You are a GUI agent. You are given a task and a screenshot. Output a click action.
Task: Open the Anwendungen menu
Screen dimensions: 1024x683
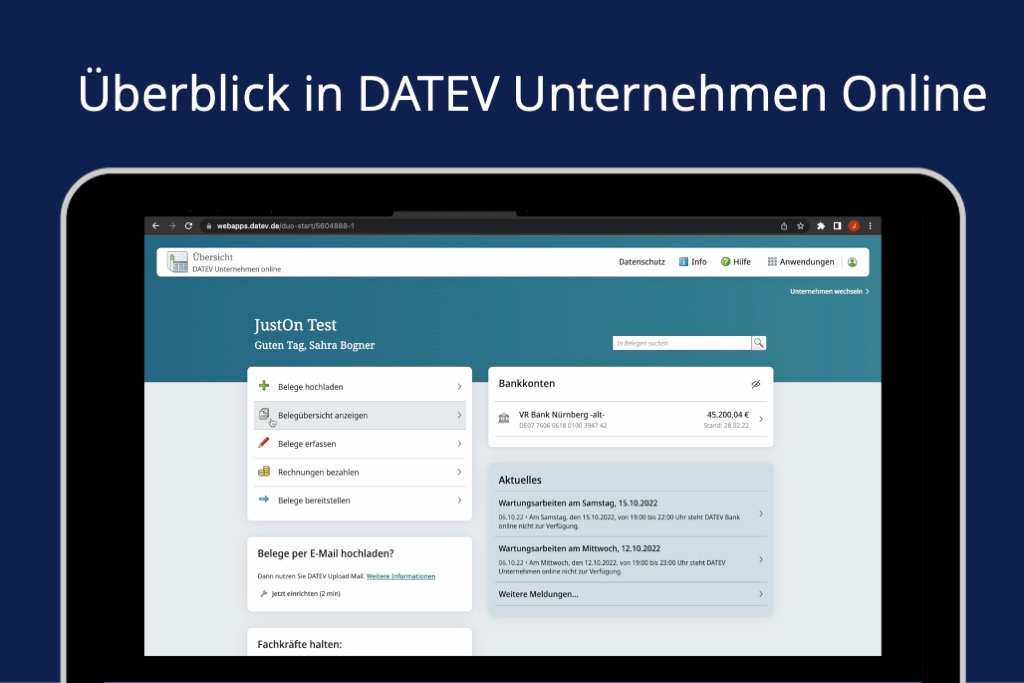point(801,262)
